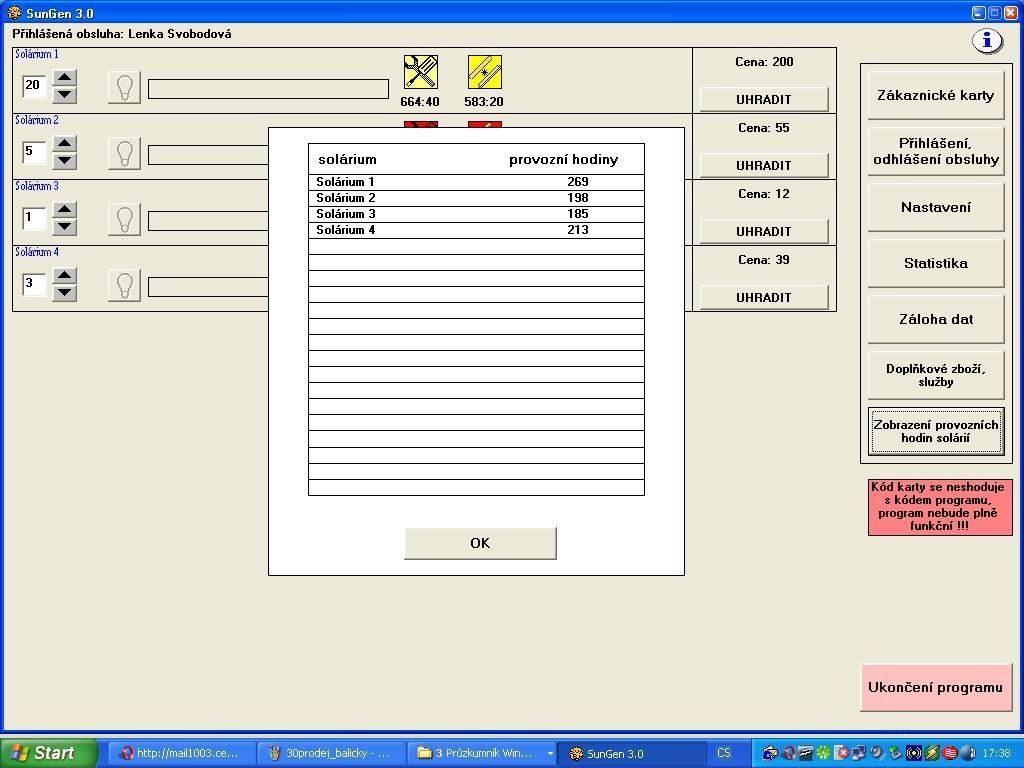Click the Solárium 1 light bulb icon
The height and width of the screenshot is (768, 1024).
(124, 87)
